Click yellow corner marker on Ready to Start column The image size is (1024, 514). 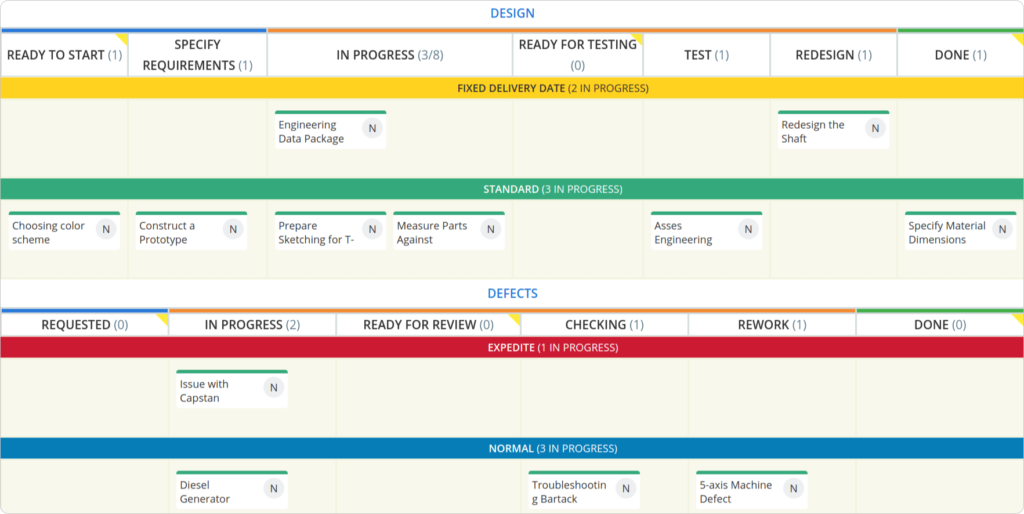point(122,38)
